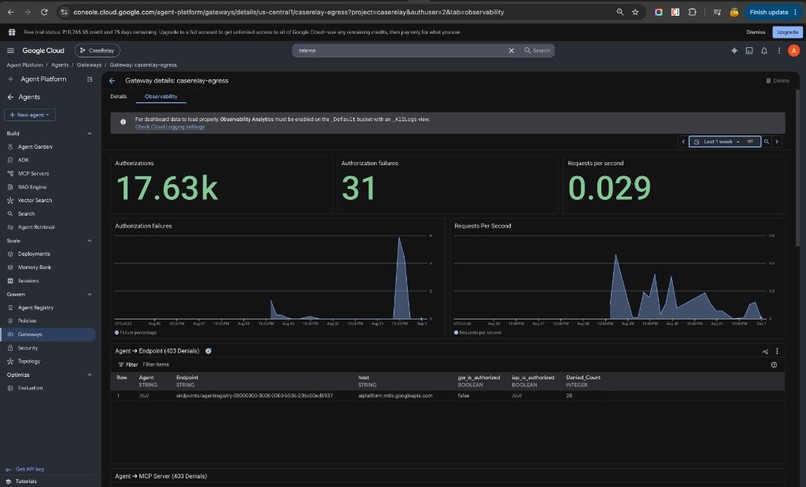The height and width of the screenshot is (487, 806).
Task: Open Memory Bank in sidebar
Action: point(34,267)
